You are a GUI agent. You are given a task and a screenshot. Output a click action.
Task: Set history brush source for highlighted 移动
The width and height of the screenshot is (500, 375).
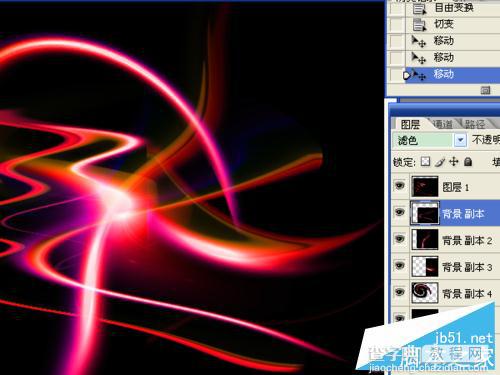(x=397, y=75)
